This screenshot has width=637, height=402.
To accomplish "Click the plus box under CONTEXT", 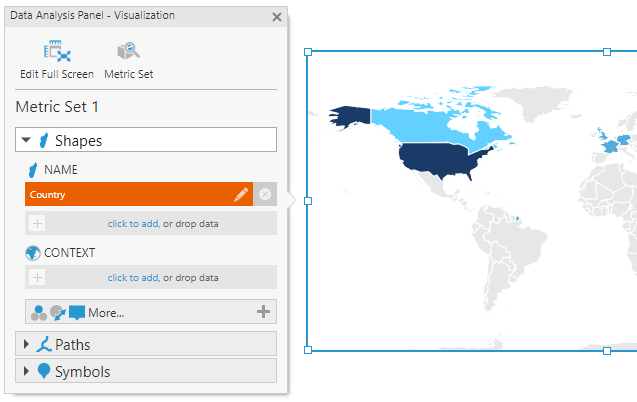I will point(37,278).
